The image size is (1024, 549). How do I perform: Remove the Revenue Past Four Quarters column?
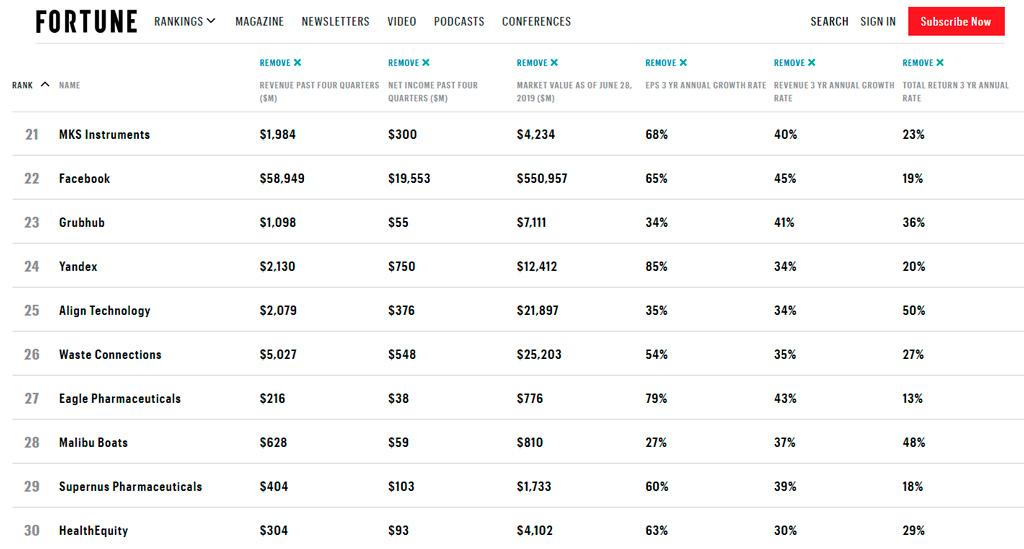click(x=280, y=63)
